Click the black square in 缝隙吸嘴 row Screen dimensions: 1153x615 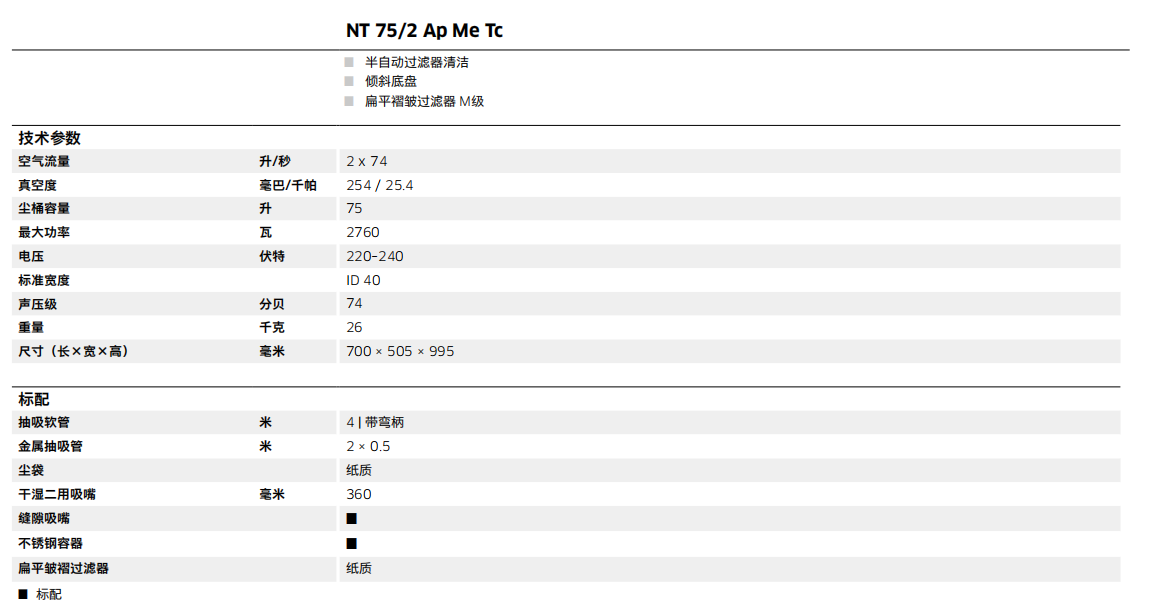coord(352,519)
